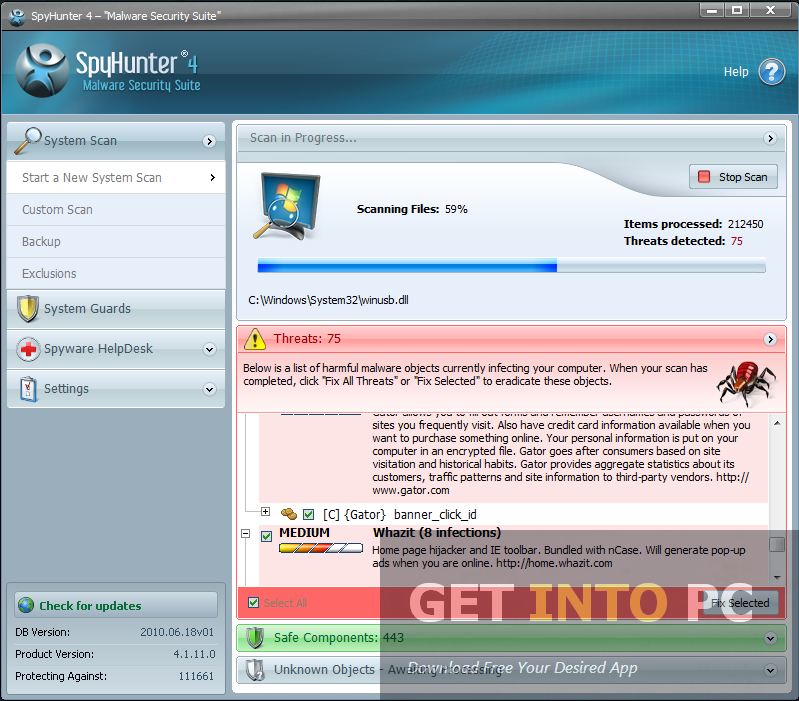799x701 pixels.
Task: Click the Check for updates button
Action: [115, 605]
